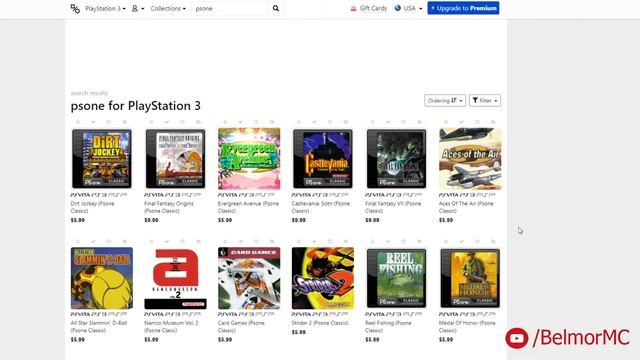Click the globe icon beside USA
This screenshot has width=640, height=360.
(398, 8)
